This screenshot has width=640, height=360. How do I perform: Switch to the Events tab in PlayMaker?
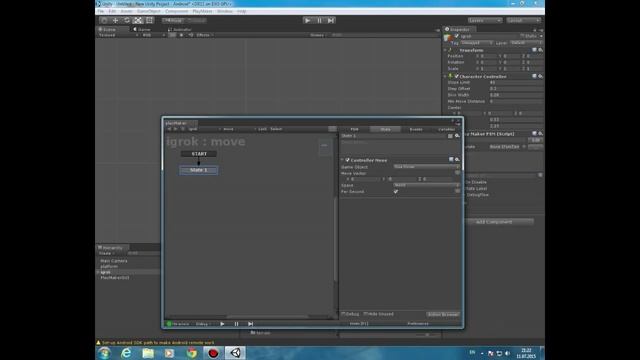416,129
